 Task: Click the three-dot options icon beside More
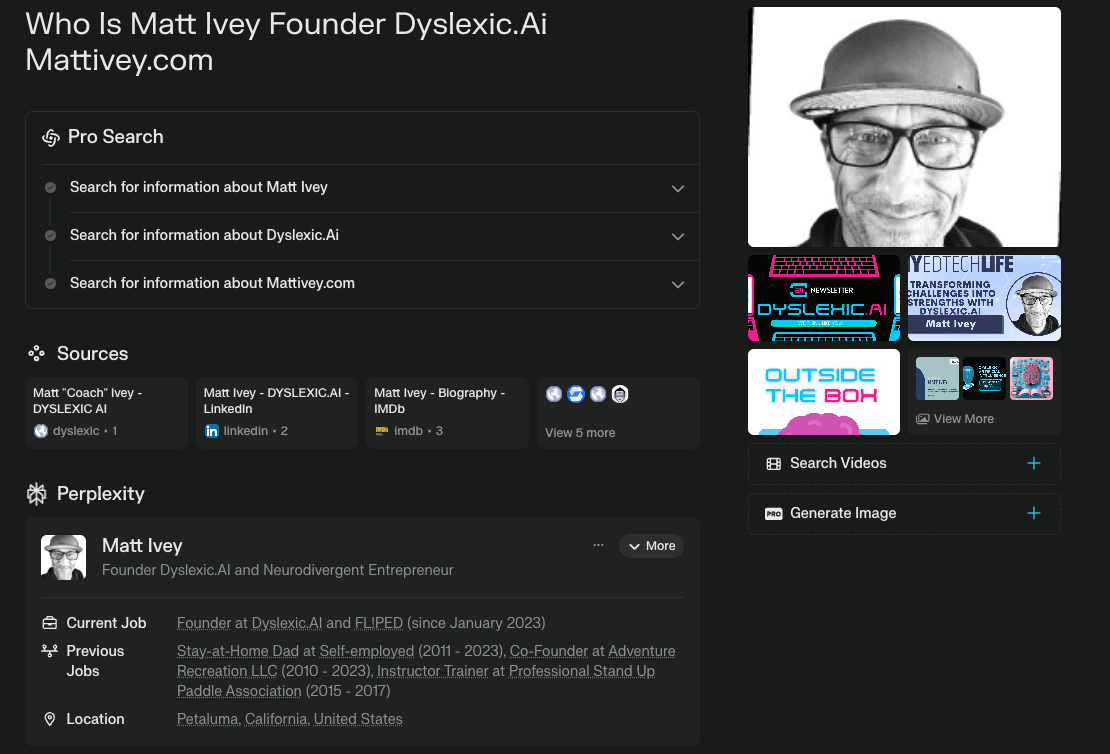pos(598,545)
